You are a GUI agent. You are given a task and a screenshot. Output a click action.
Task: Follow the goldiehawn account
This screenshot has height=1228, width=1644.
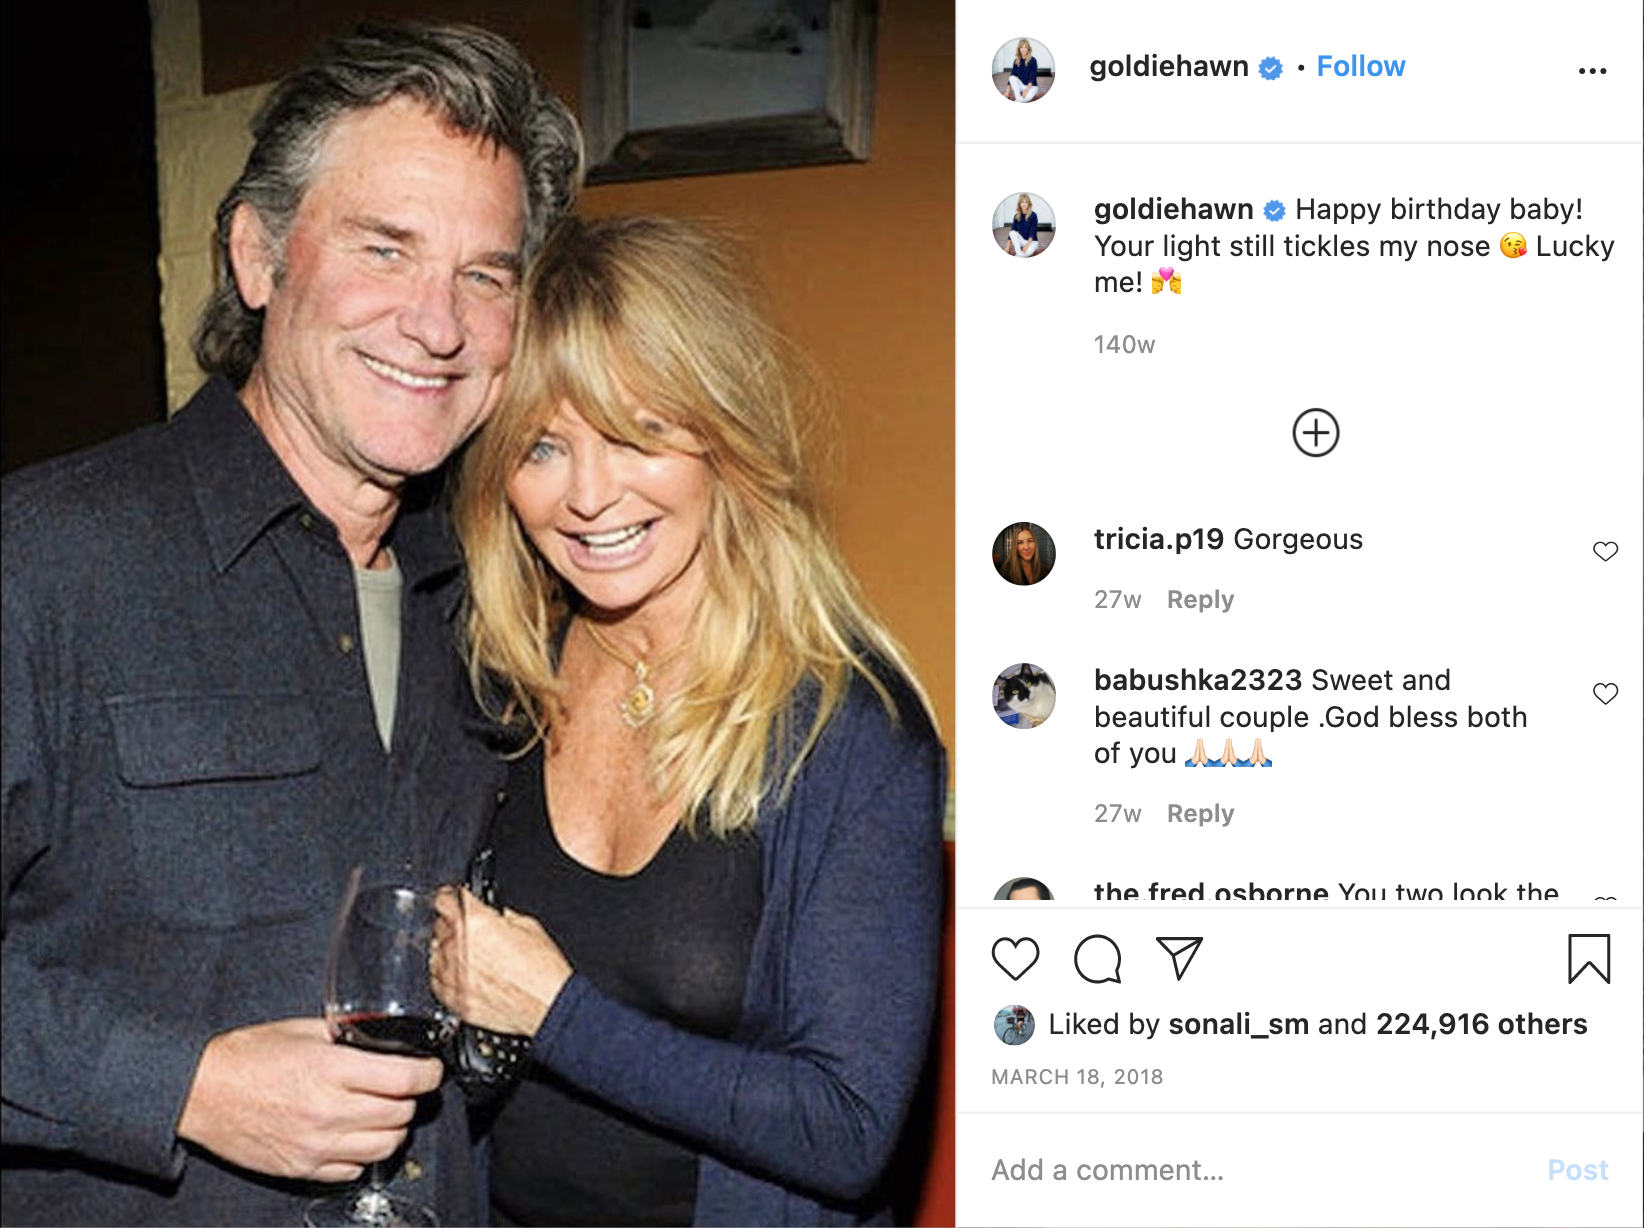1360,66
